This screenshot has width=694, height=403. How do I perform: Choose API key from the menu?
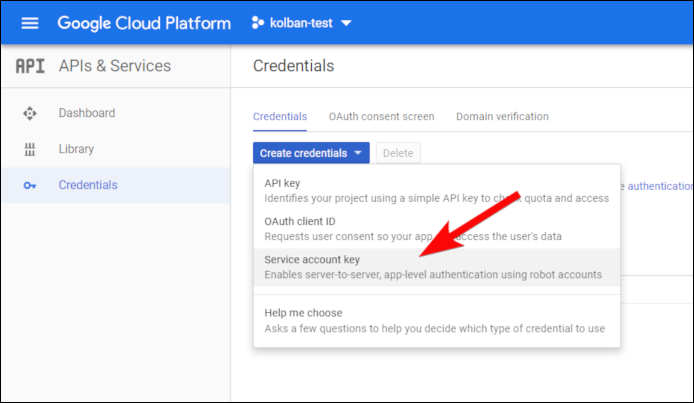[437, 191]
